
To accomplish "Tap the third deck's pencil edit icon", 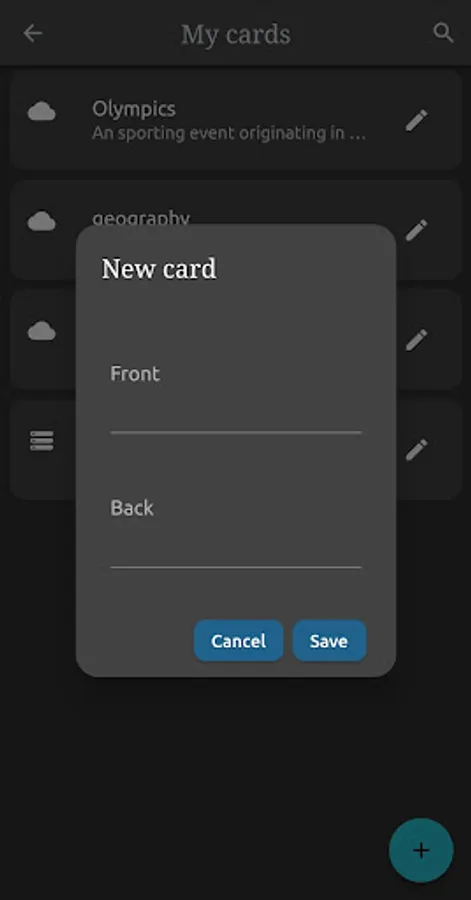I will (x=416, y=340).
